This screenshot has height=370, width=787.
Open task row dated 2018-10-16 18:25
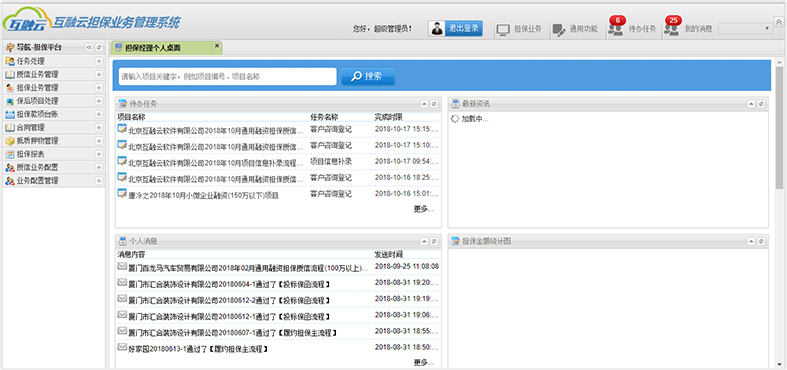tap(278, 178)
